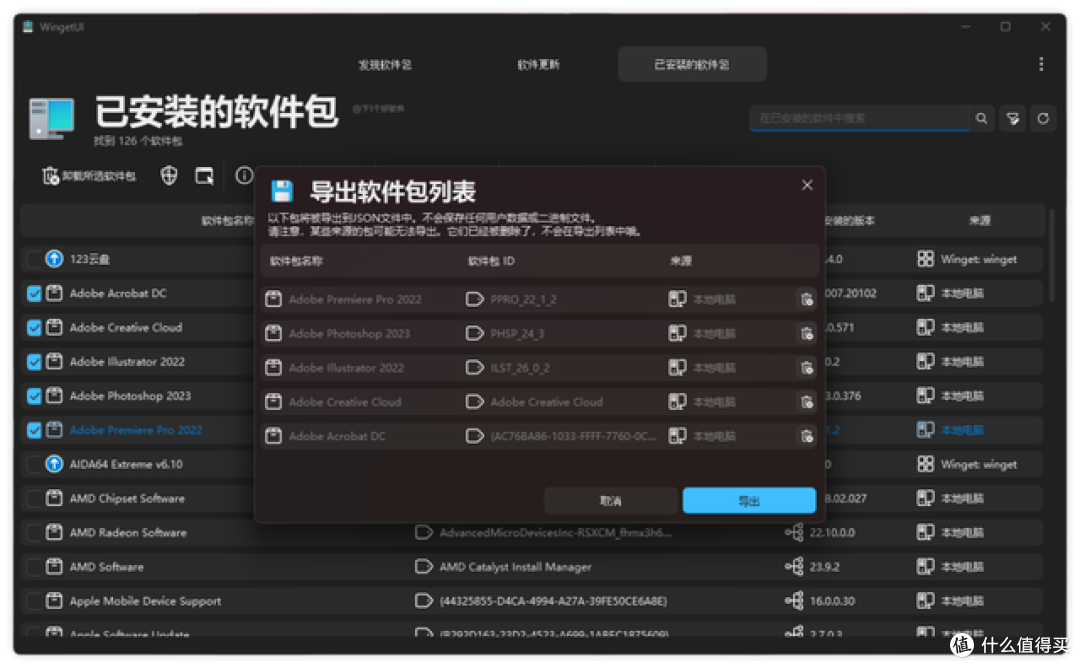Screen dimensions: 1080x668
Task: Close the export package list dialog
Action: pos(807,185)
